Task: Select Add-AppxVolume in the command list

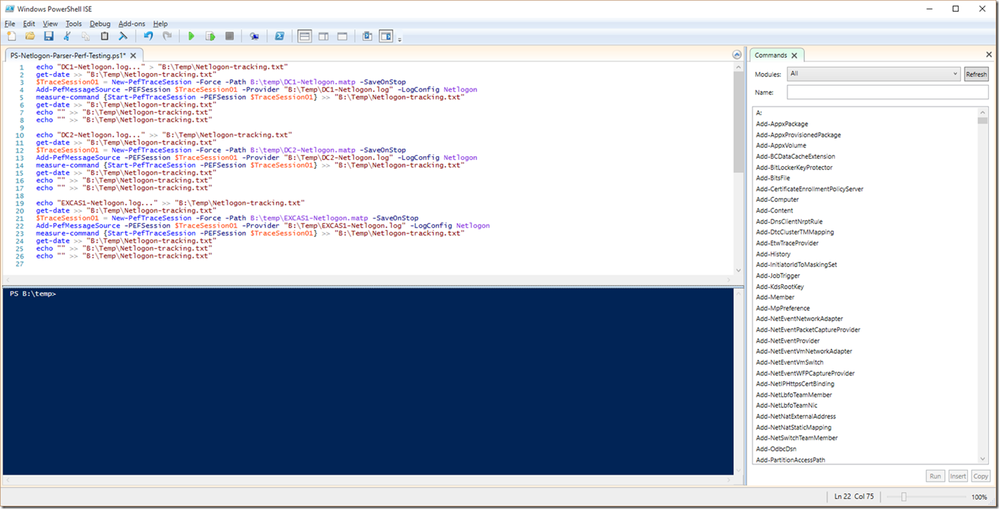Action: 781,146
